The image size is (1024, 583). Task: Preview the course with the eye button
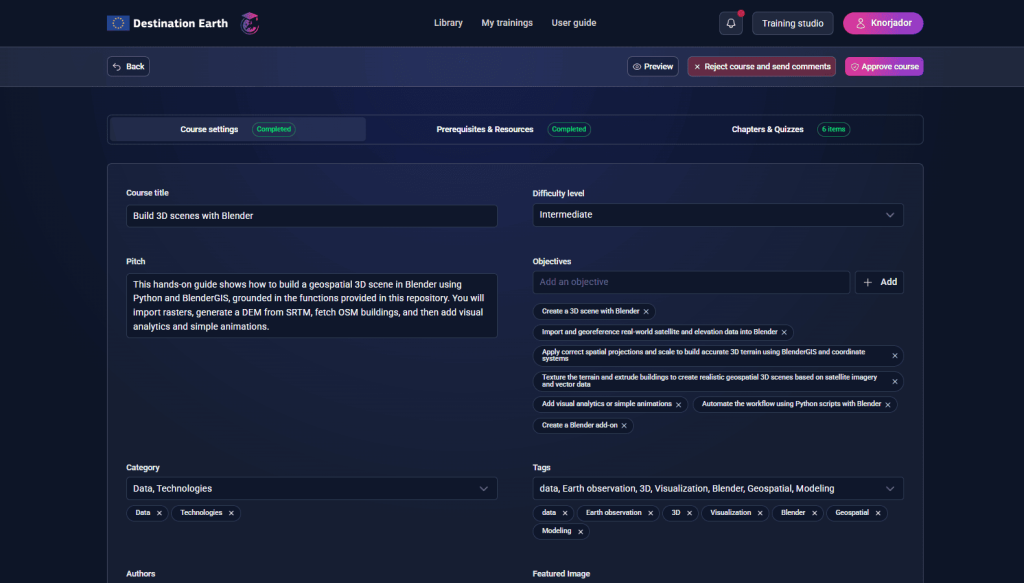coord(652,67)
